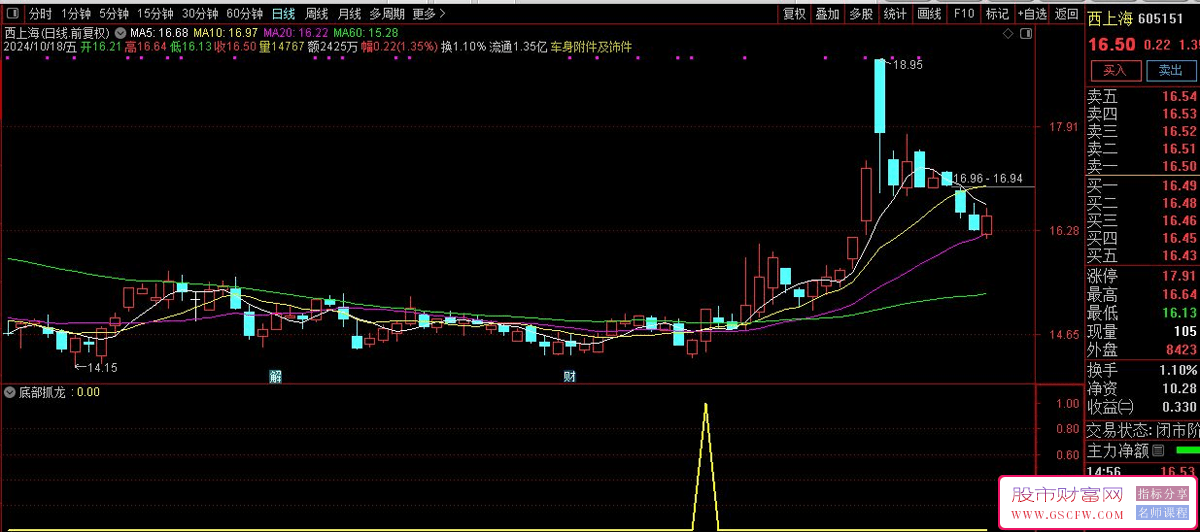Toggle the left sidebar panel icon
Viewport: 1200px width, 532px height.
13,14
